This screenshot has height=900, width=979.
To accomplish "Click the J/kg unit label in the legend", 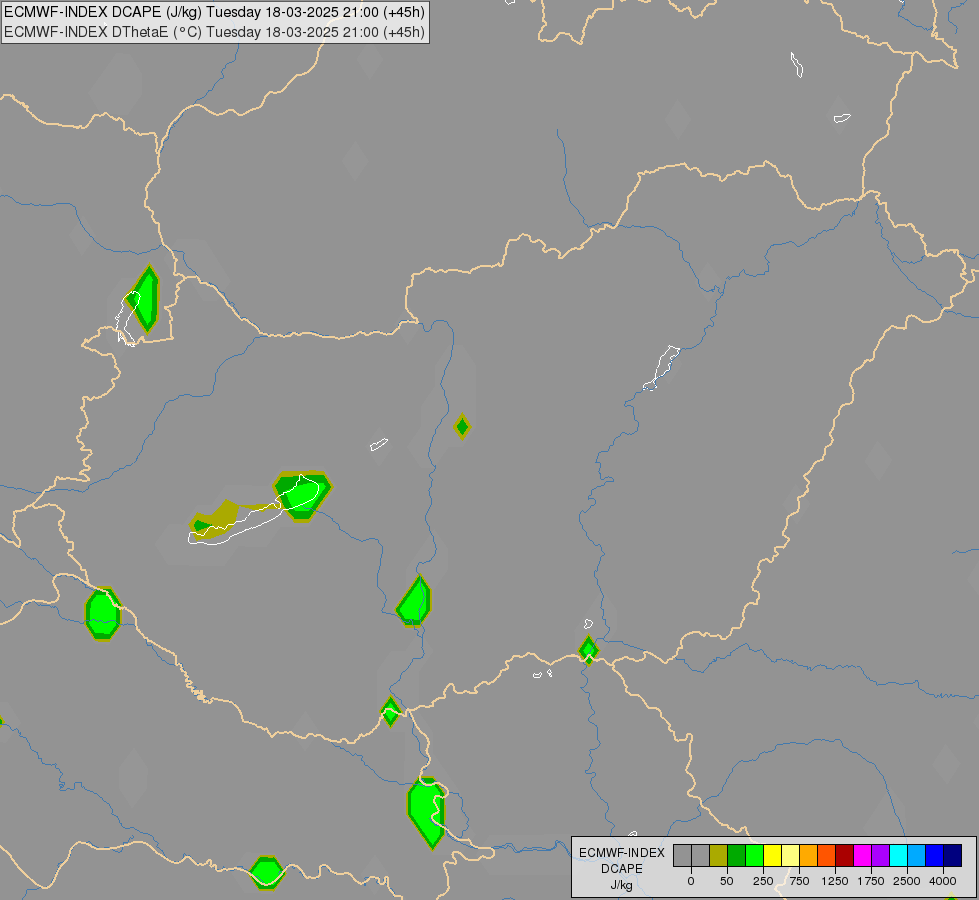I will coord(622,885).
